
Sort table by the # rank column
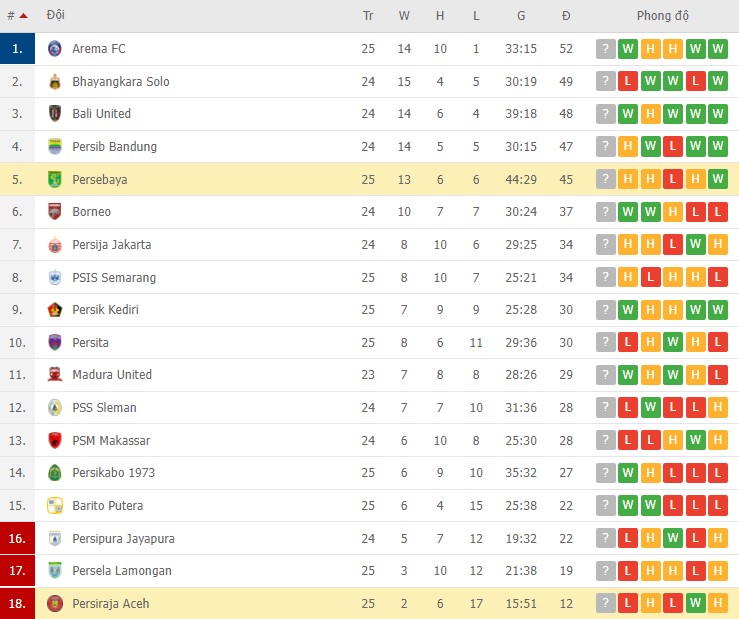tap(17, 16)
